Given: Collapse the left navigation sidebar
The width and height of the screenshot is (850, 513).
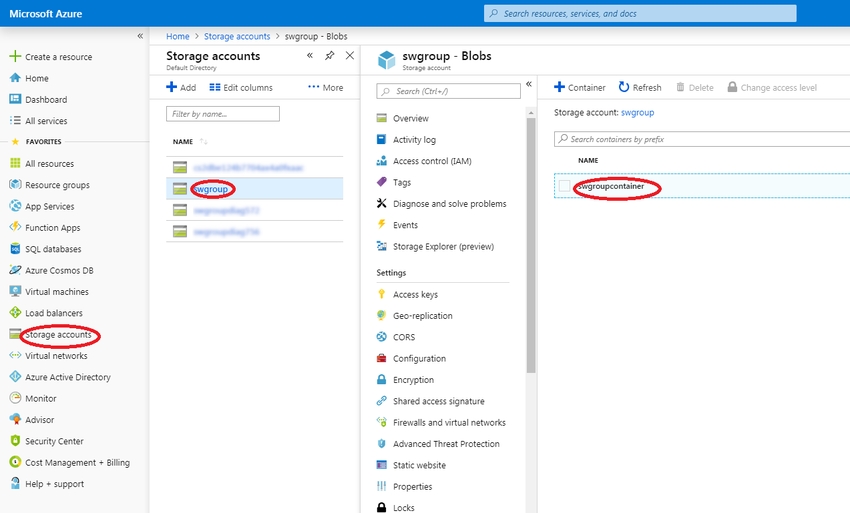Looking at the screenshot, I should coord(140,36).
